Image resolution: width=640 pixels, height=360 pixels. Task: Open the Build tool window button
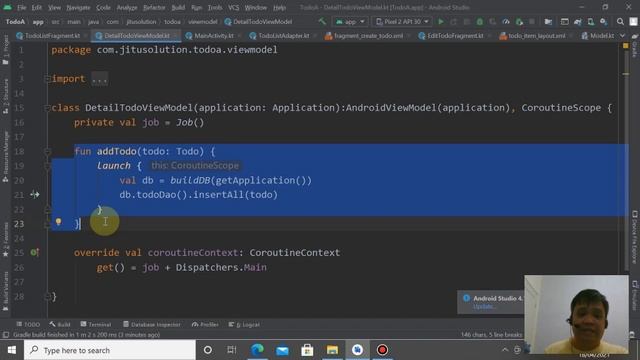pyautogui.click(x=60, y=324)
